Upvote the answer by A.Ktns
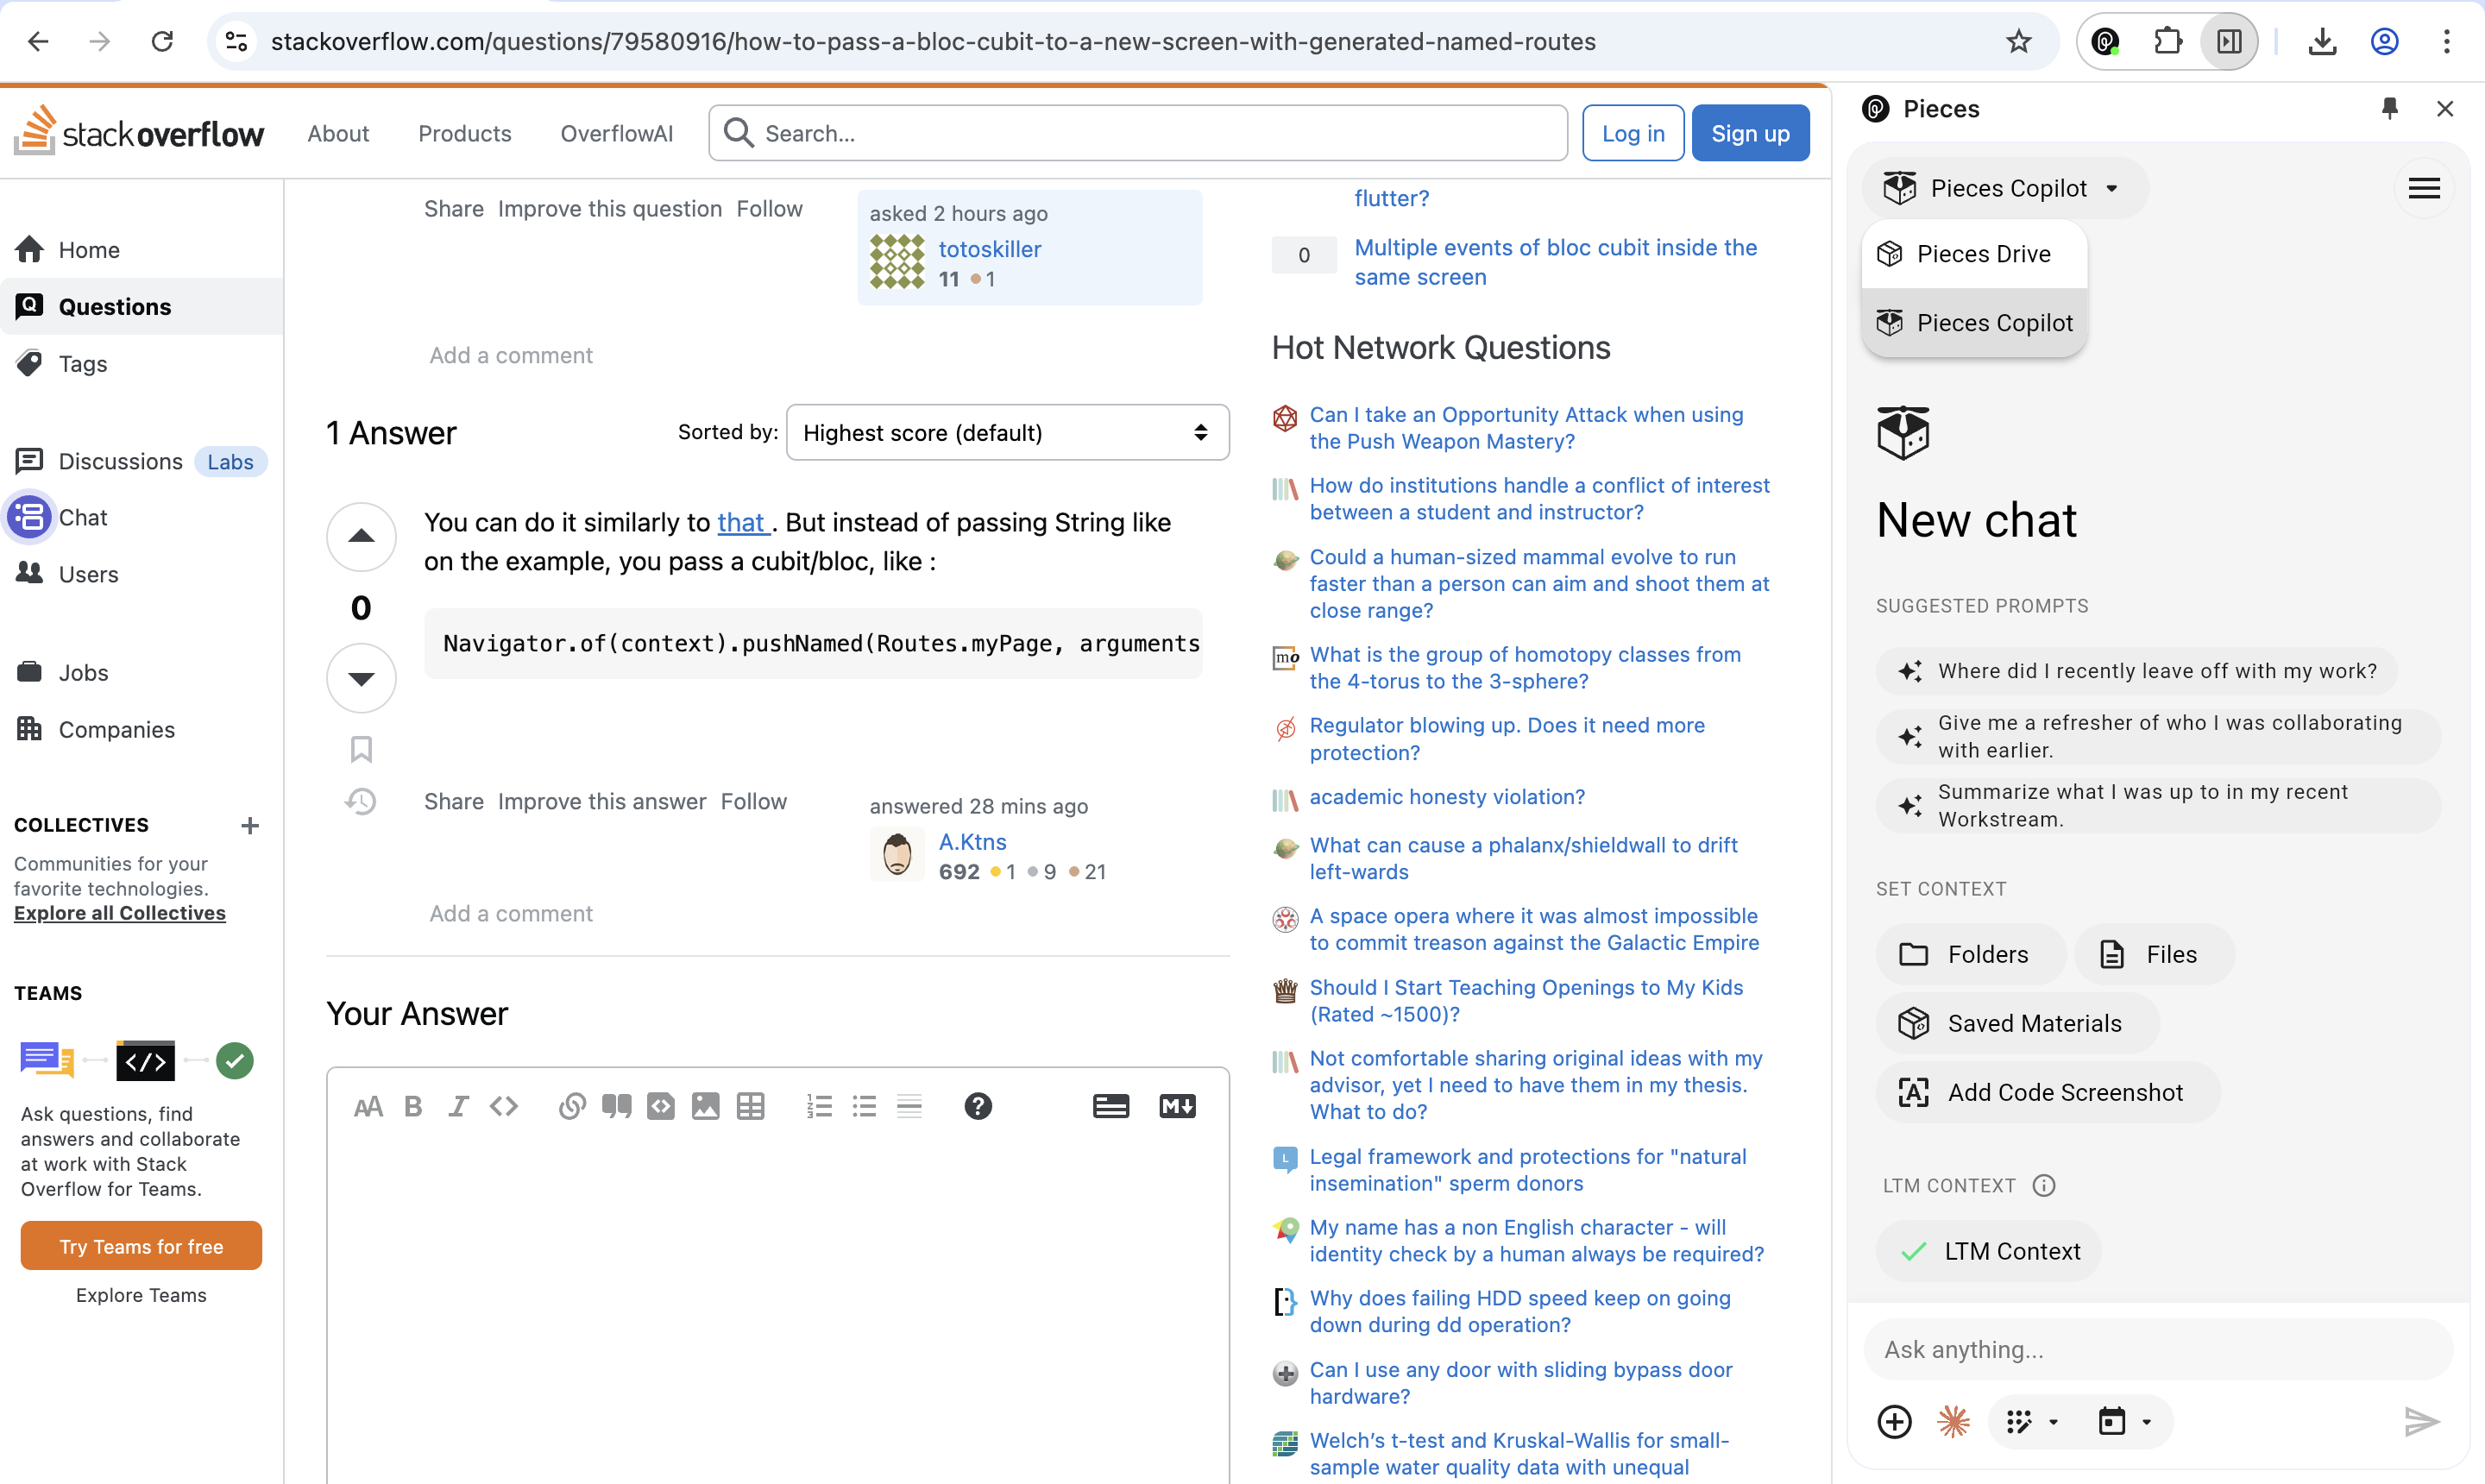 361,537
